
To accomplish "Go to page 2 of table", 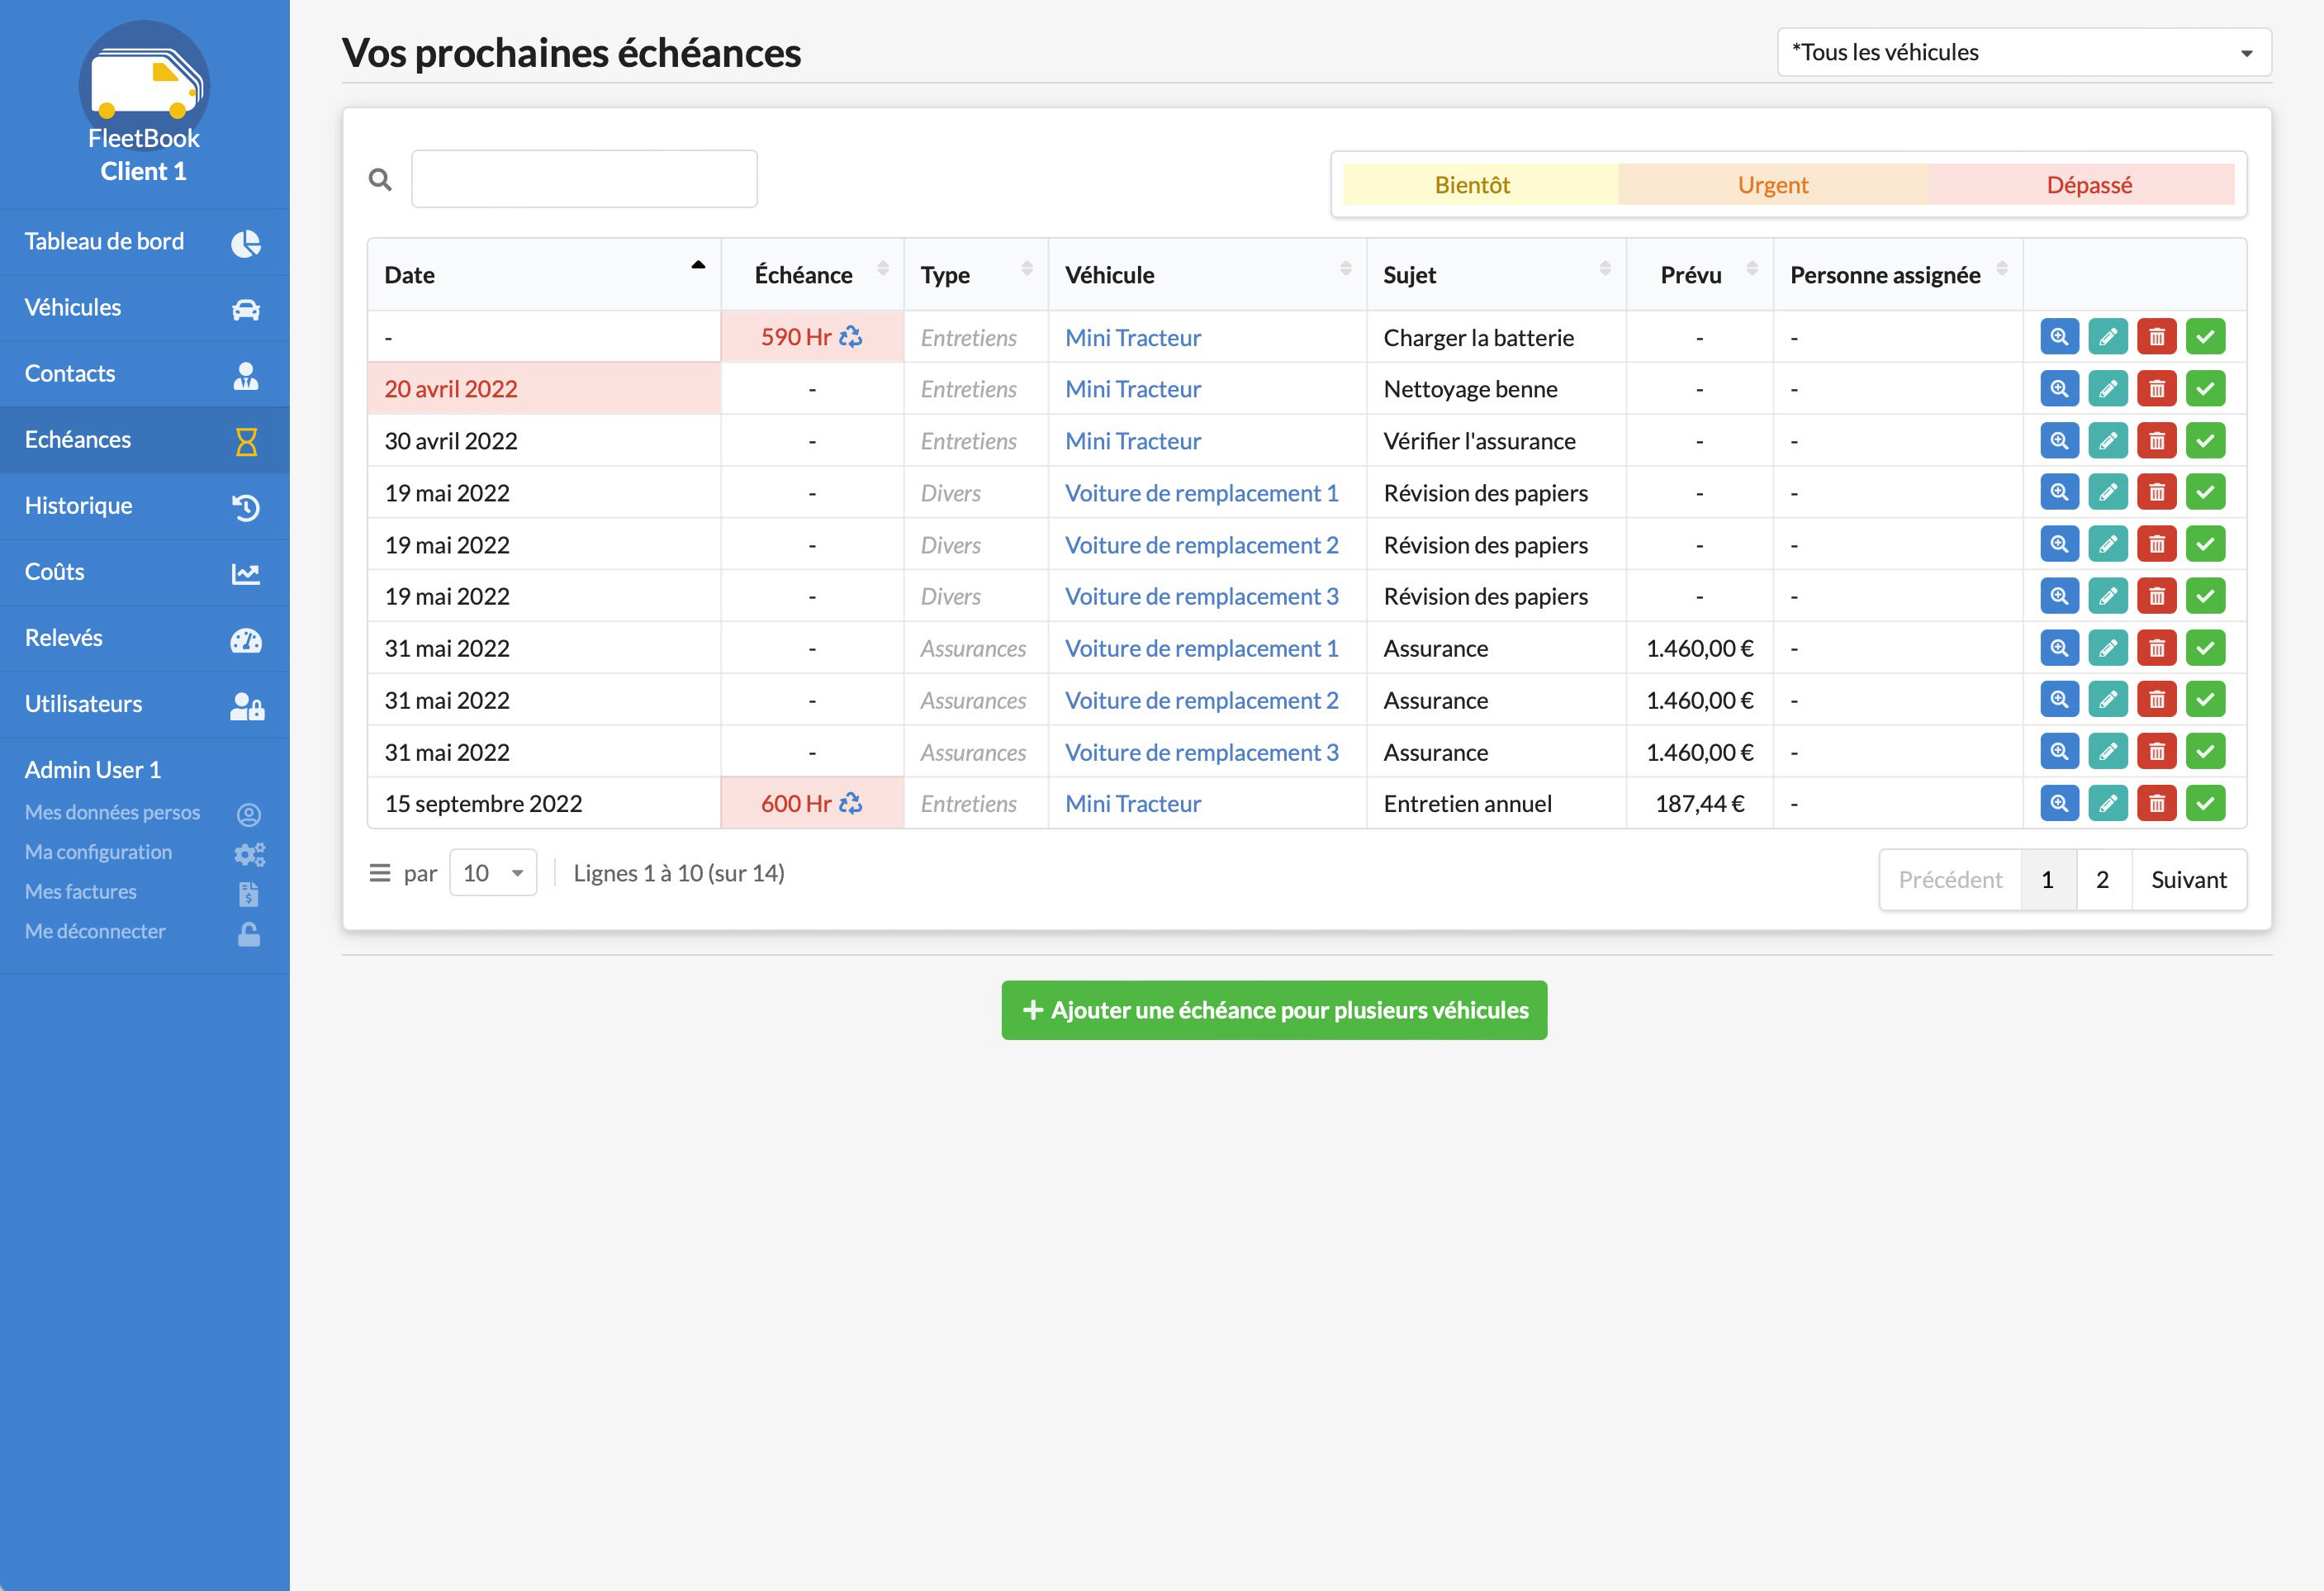I will pos(2103,880).
